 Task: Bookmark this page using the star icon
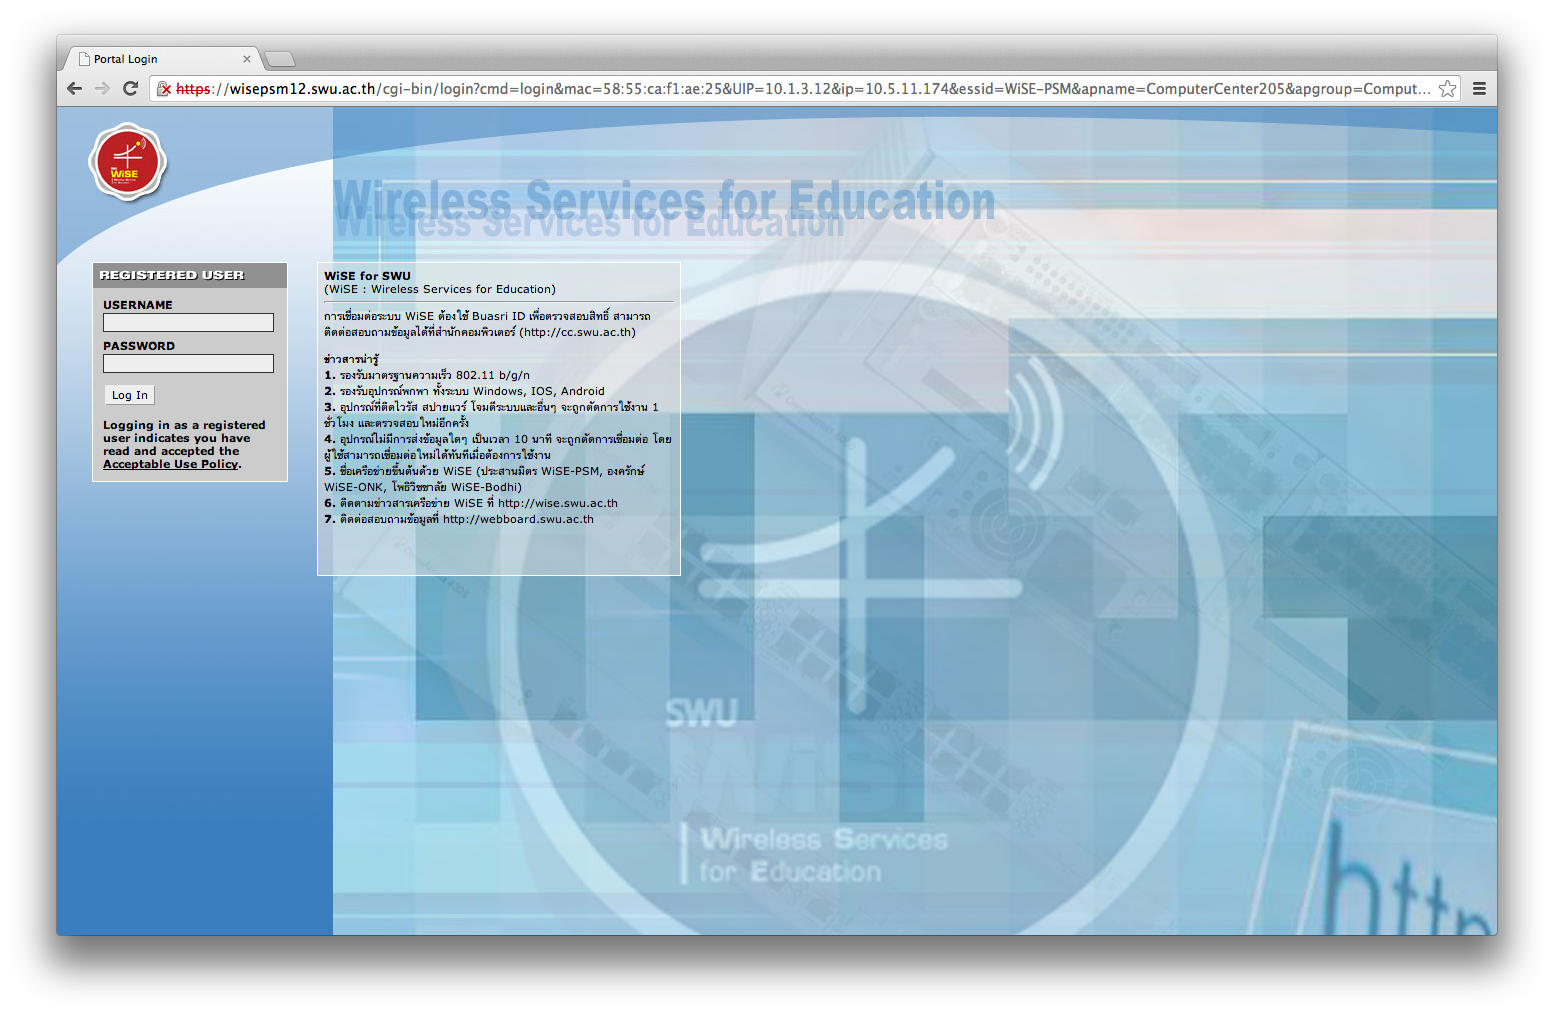(1447, 88)
